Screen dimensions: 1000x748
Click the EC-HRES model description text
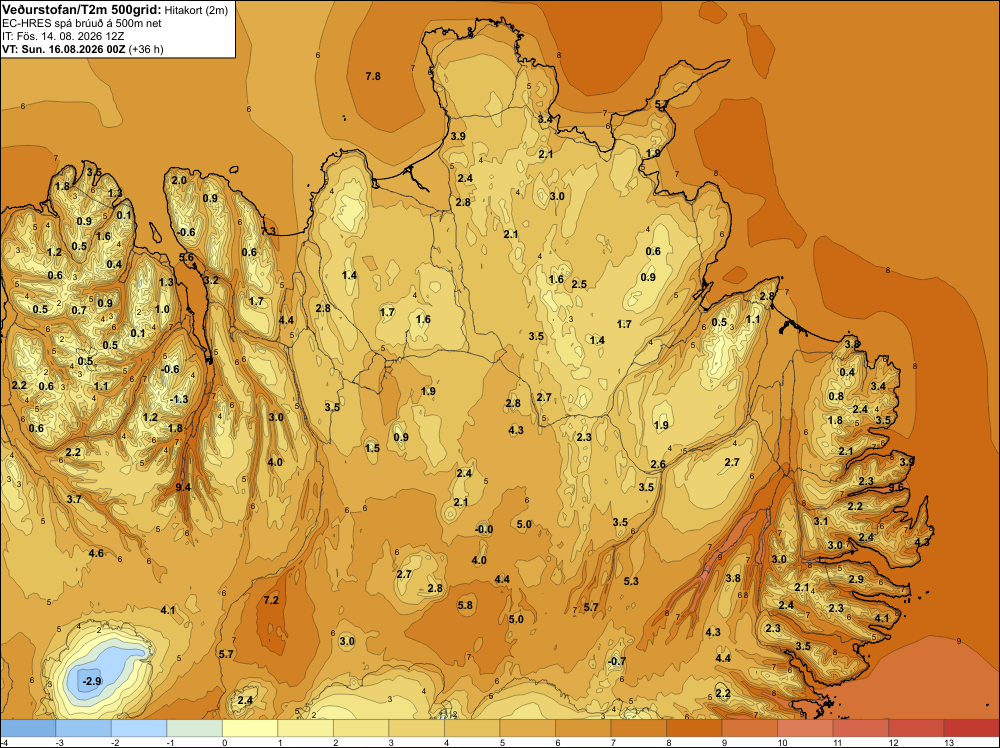pos(82,24)
